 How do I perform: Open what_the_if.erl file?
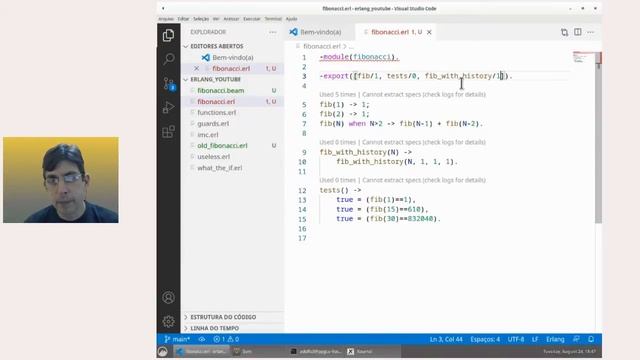[x=220, y=168]
